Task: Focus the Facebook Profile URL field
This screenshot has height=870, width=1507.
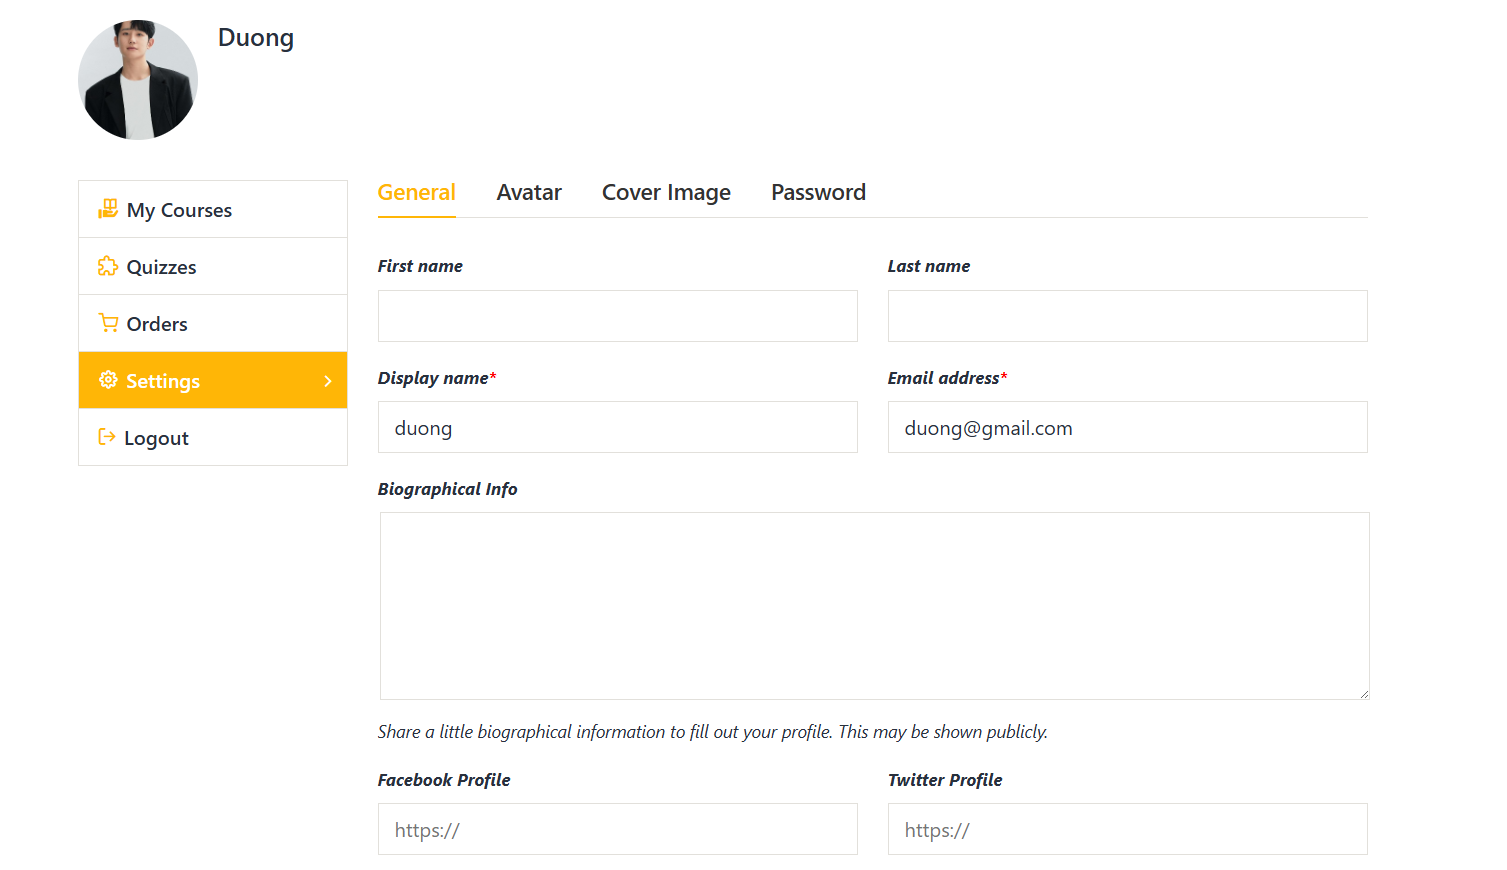Action: click(x=617, y=829)
